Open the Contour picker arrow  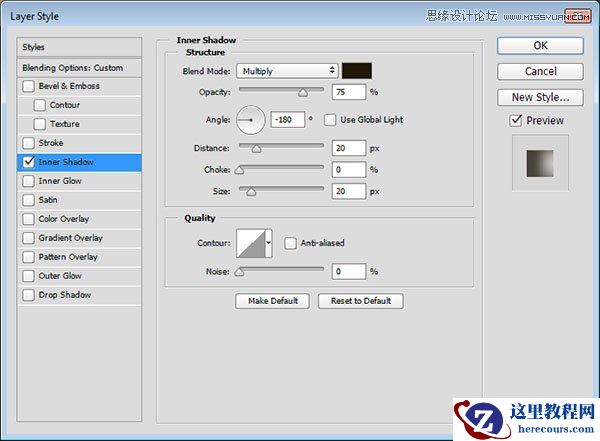pos(269,243)
